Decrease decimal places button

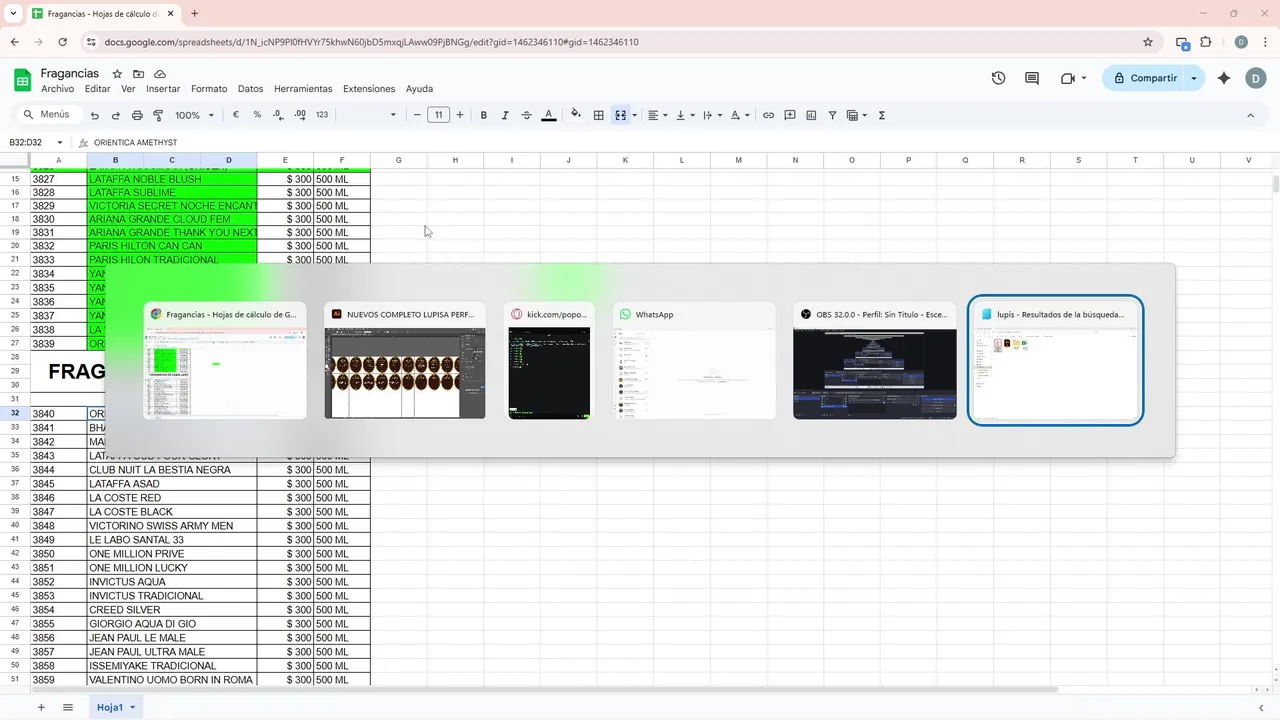(x=278, y=115)
